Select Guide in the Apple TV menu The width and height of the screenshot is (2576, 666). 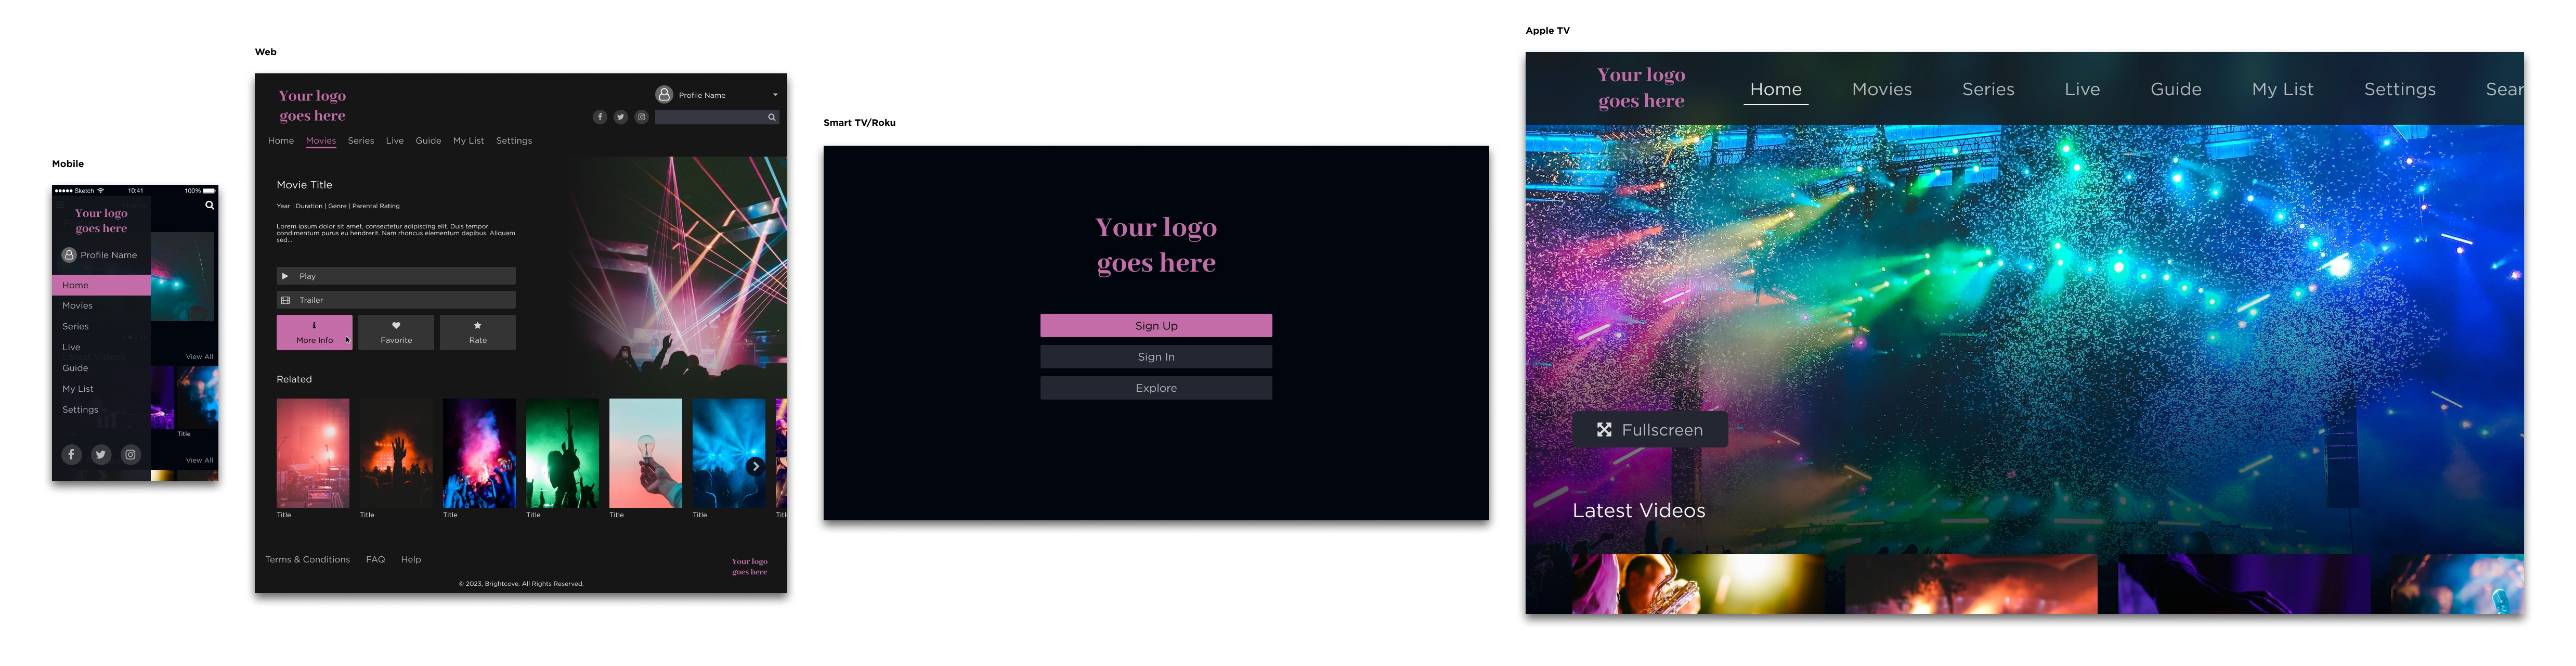[2176, 89]
